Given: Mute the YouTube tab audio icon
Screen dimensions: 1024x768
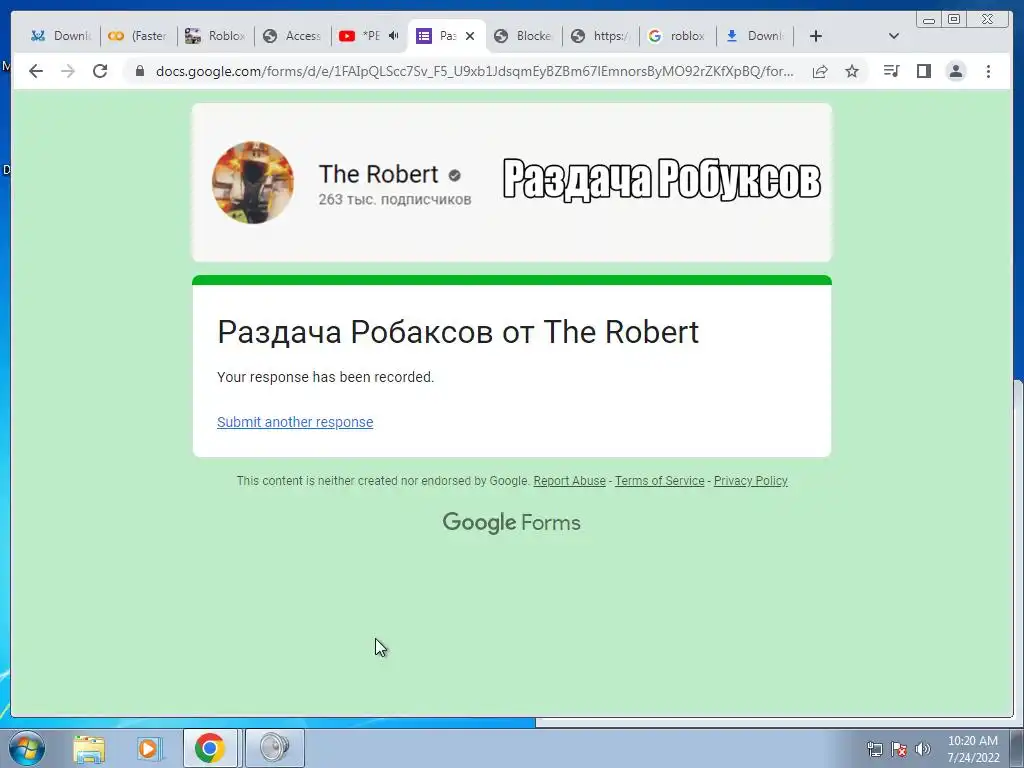Looking at the screenshot, I should (x=393, y=36).
